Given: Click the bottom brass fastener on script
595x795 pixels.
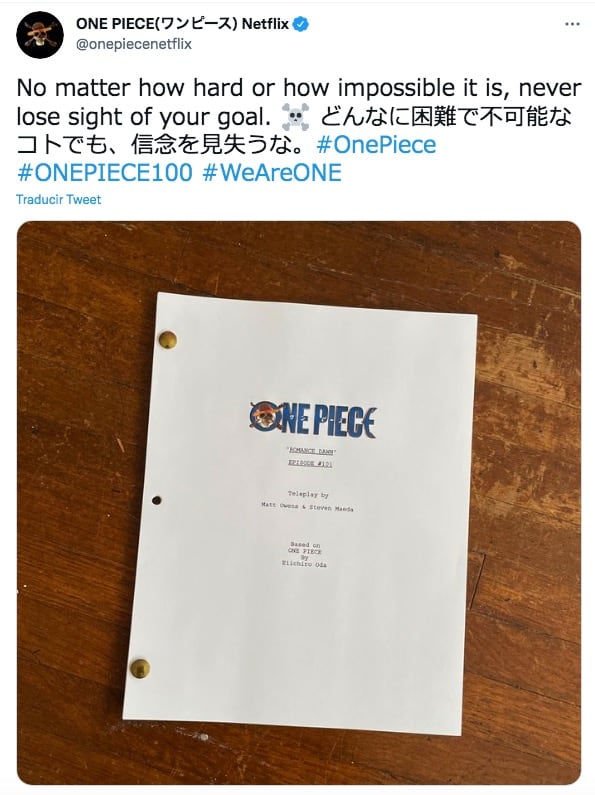Looking at the screenshot, I should coord(140,668).
